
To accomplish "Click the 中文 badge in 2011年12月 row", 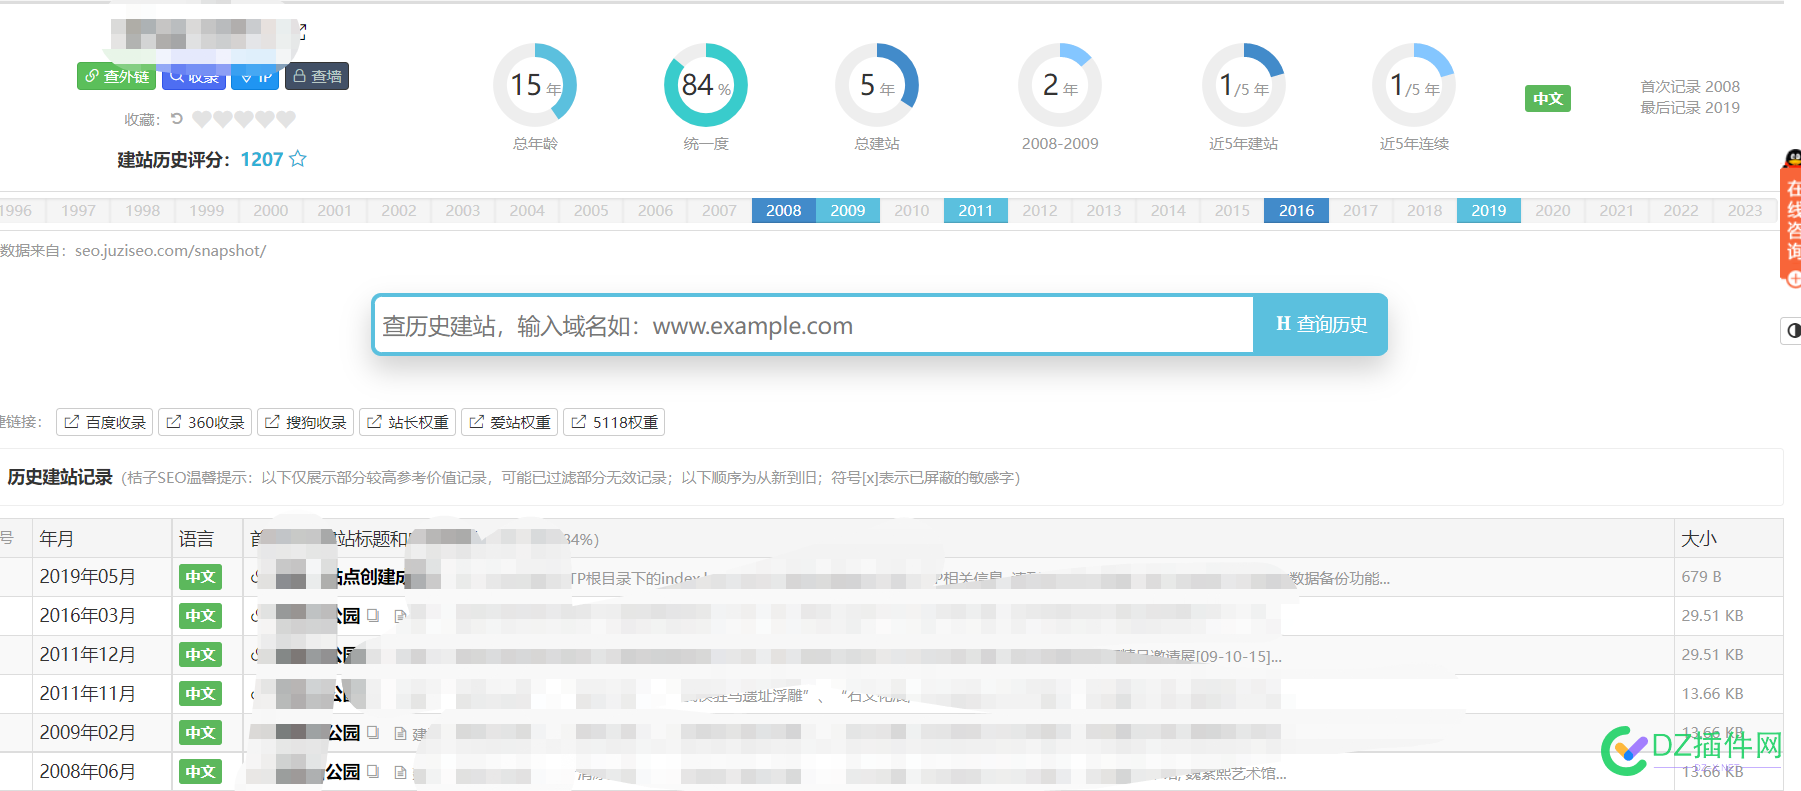I will pos(200,655).
